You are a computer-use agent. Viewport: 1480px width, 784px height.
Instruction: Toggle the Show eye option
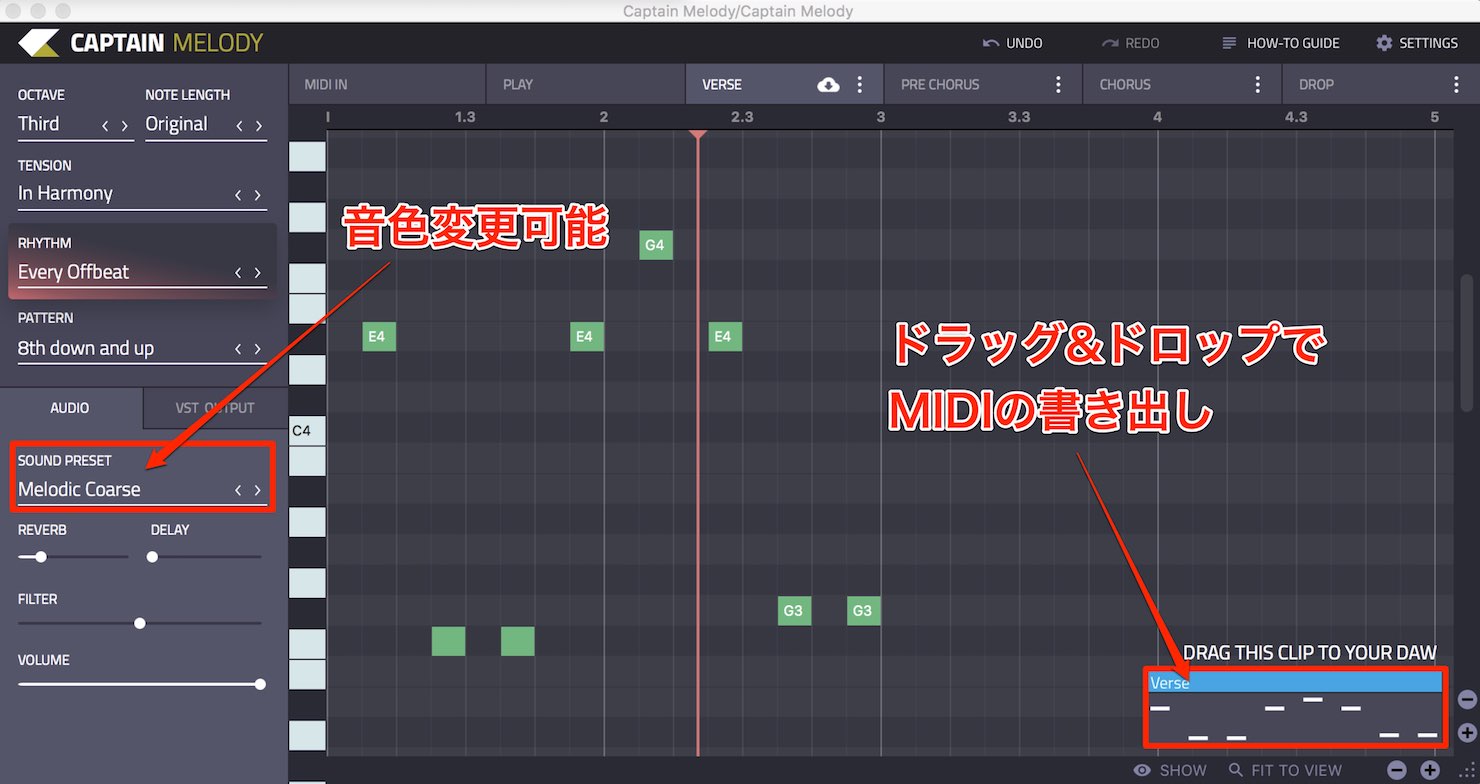click(x=1170, y=770)
